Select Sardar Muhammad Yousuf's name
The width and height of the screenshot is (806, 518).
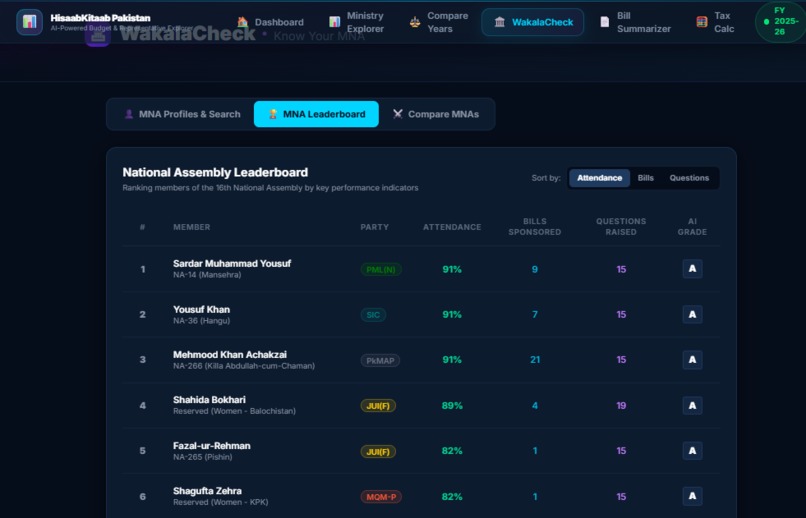pyautogui.click(x=232, y=263)
